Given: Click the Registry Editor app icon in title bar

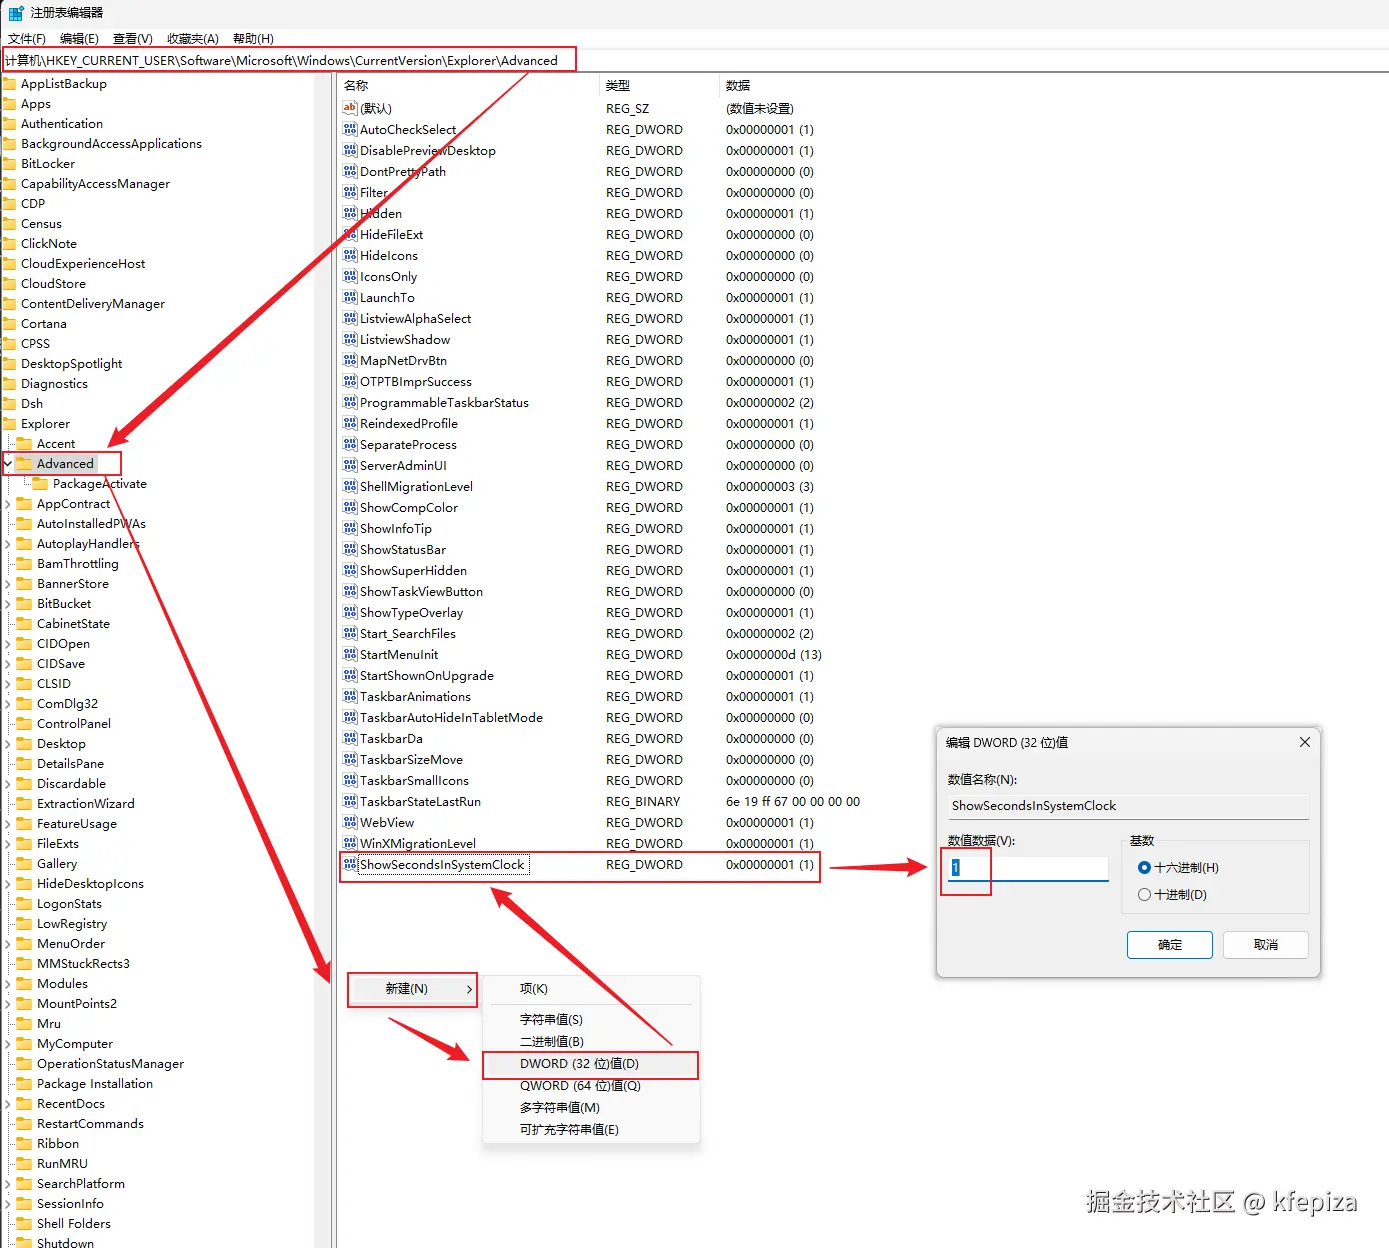Looking at the screenshot, I should tap(16, 13).
